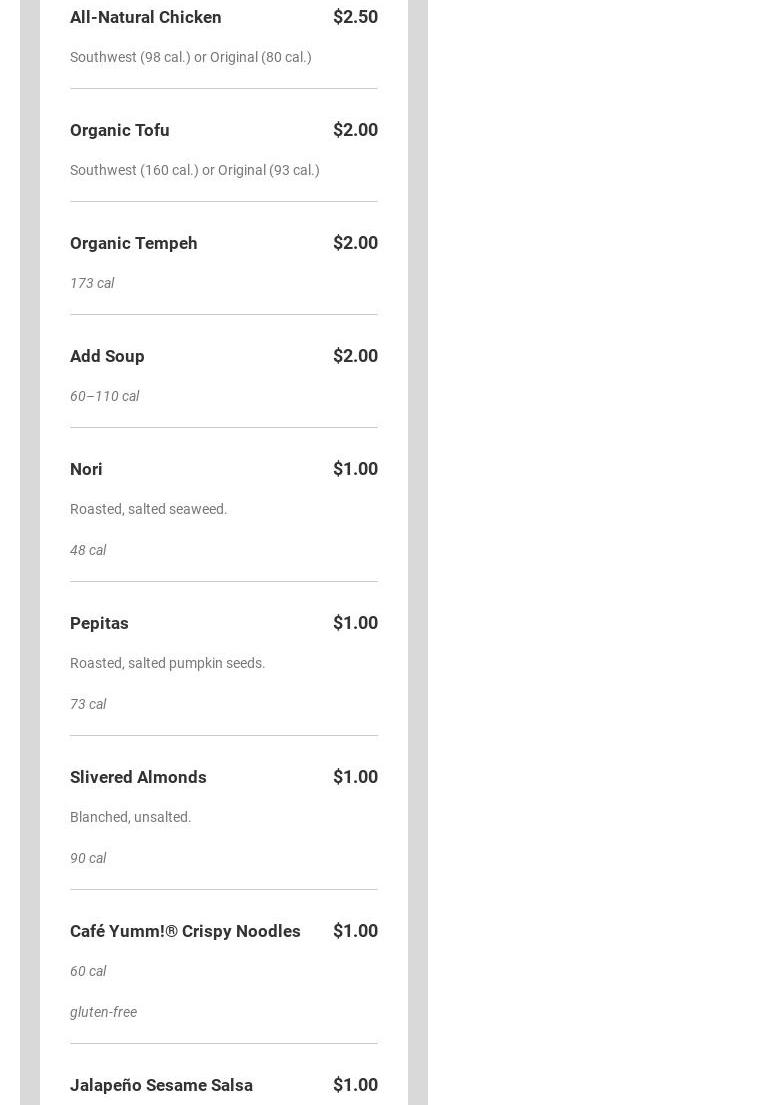Click the "Roasted, salted seaweed." description
Screen dimensions: 770x1105
(x=149, y=509)
